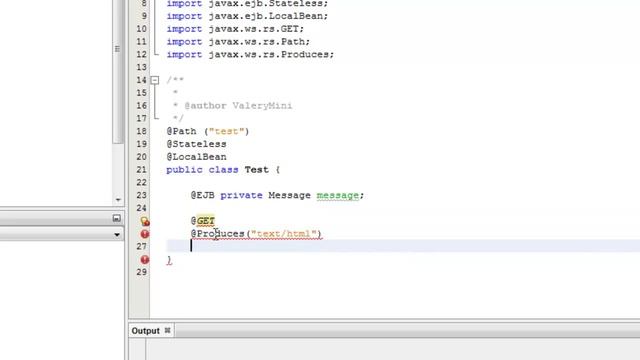
Task: Click the Message type name on line 23
Action: (x=289, y=196)
